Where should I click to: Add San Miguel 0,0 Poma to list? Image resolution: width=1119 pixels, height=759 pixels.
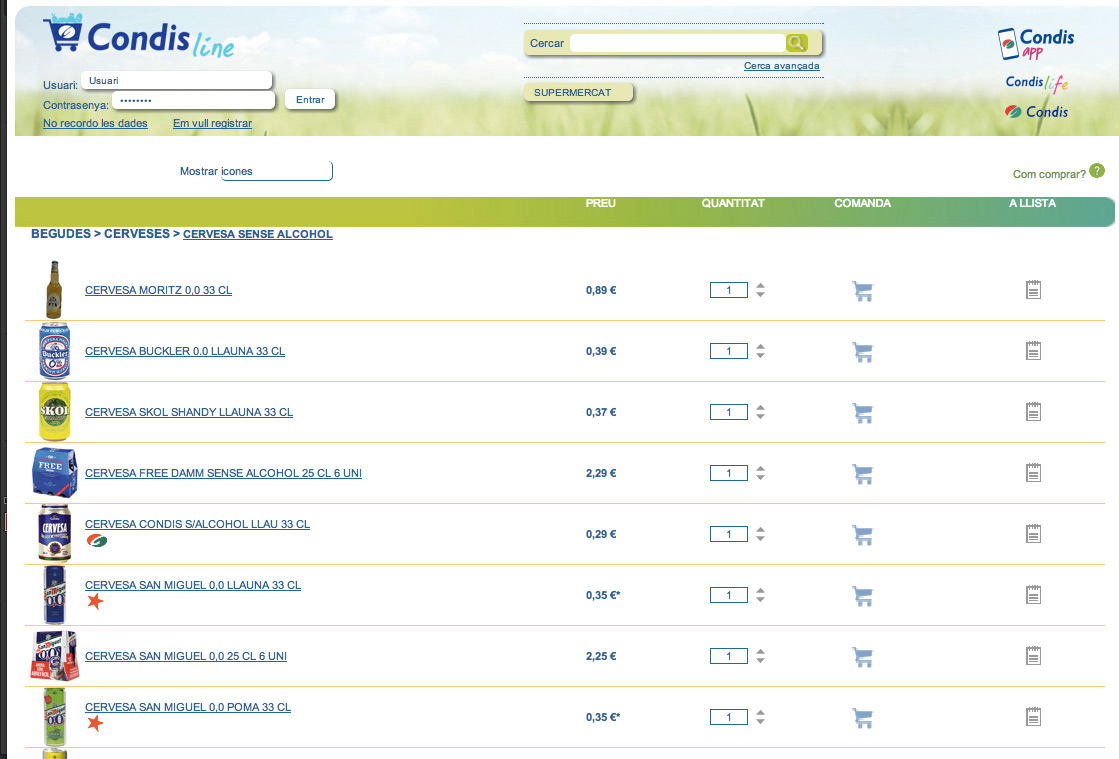pos(1033,717)
